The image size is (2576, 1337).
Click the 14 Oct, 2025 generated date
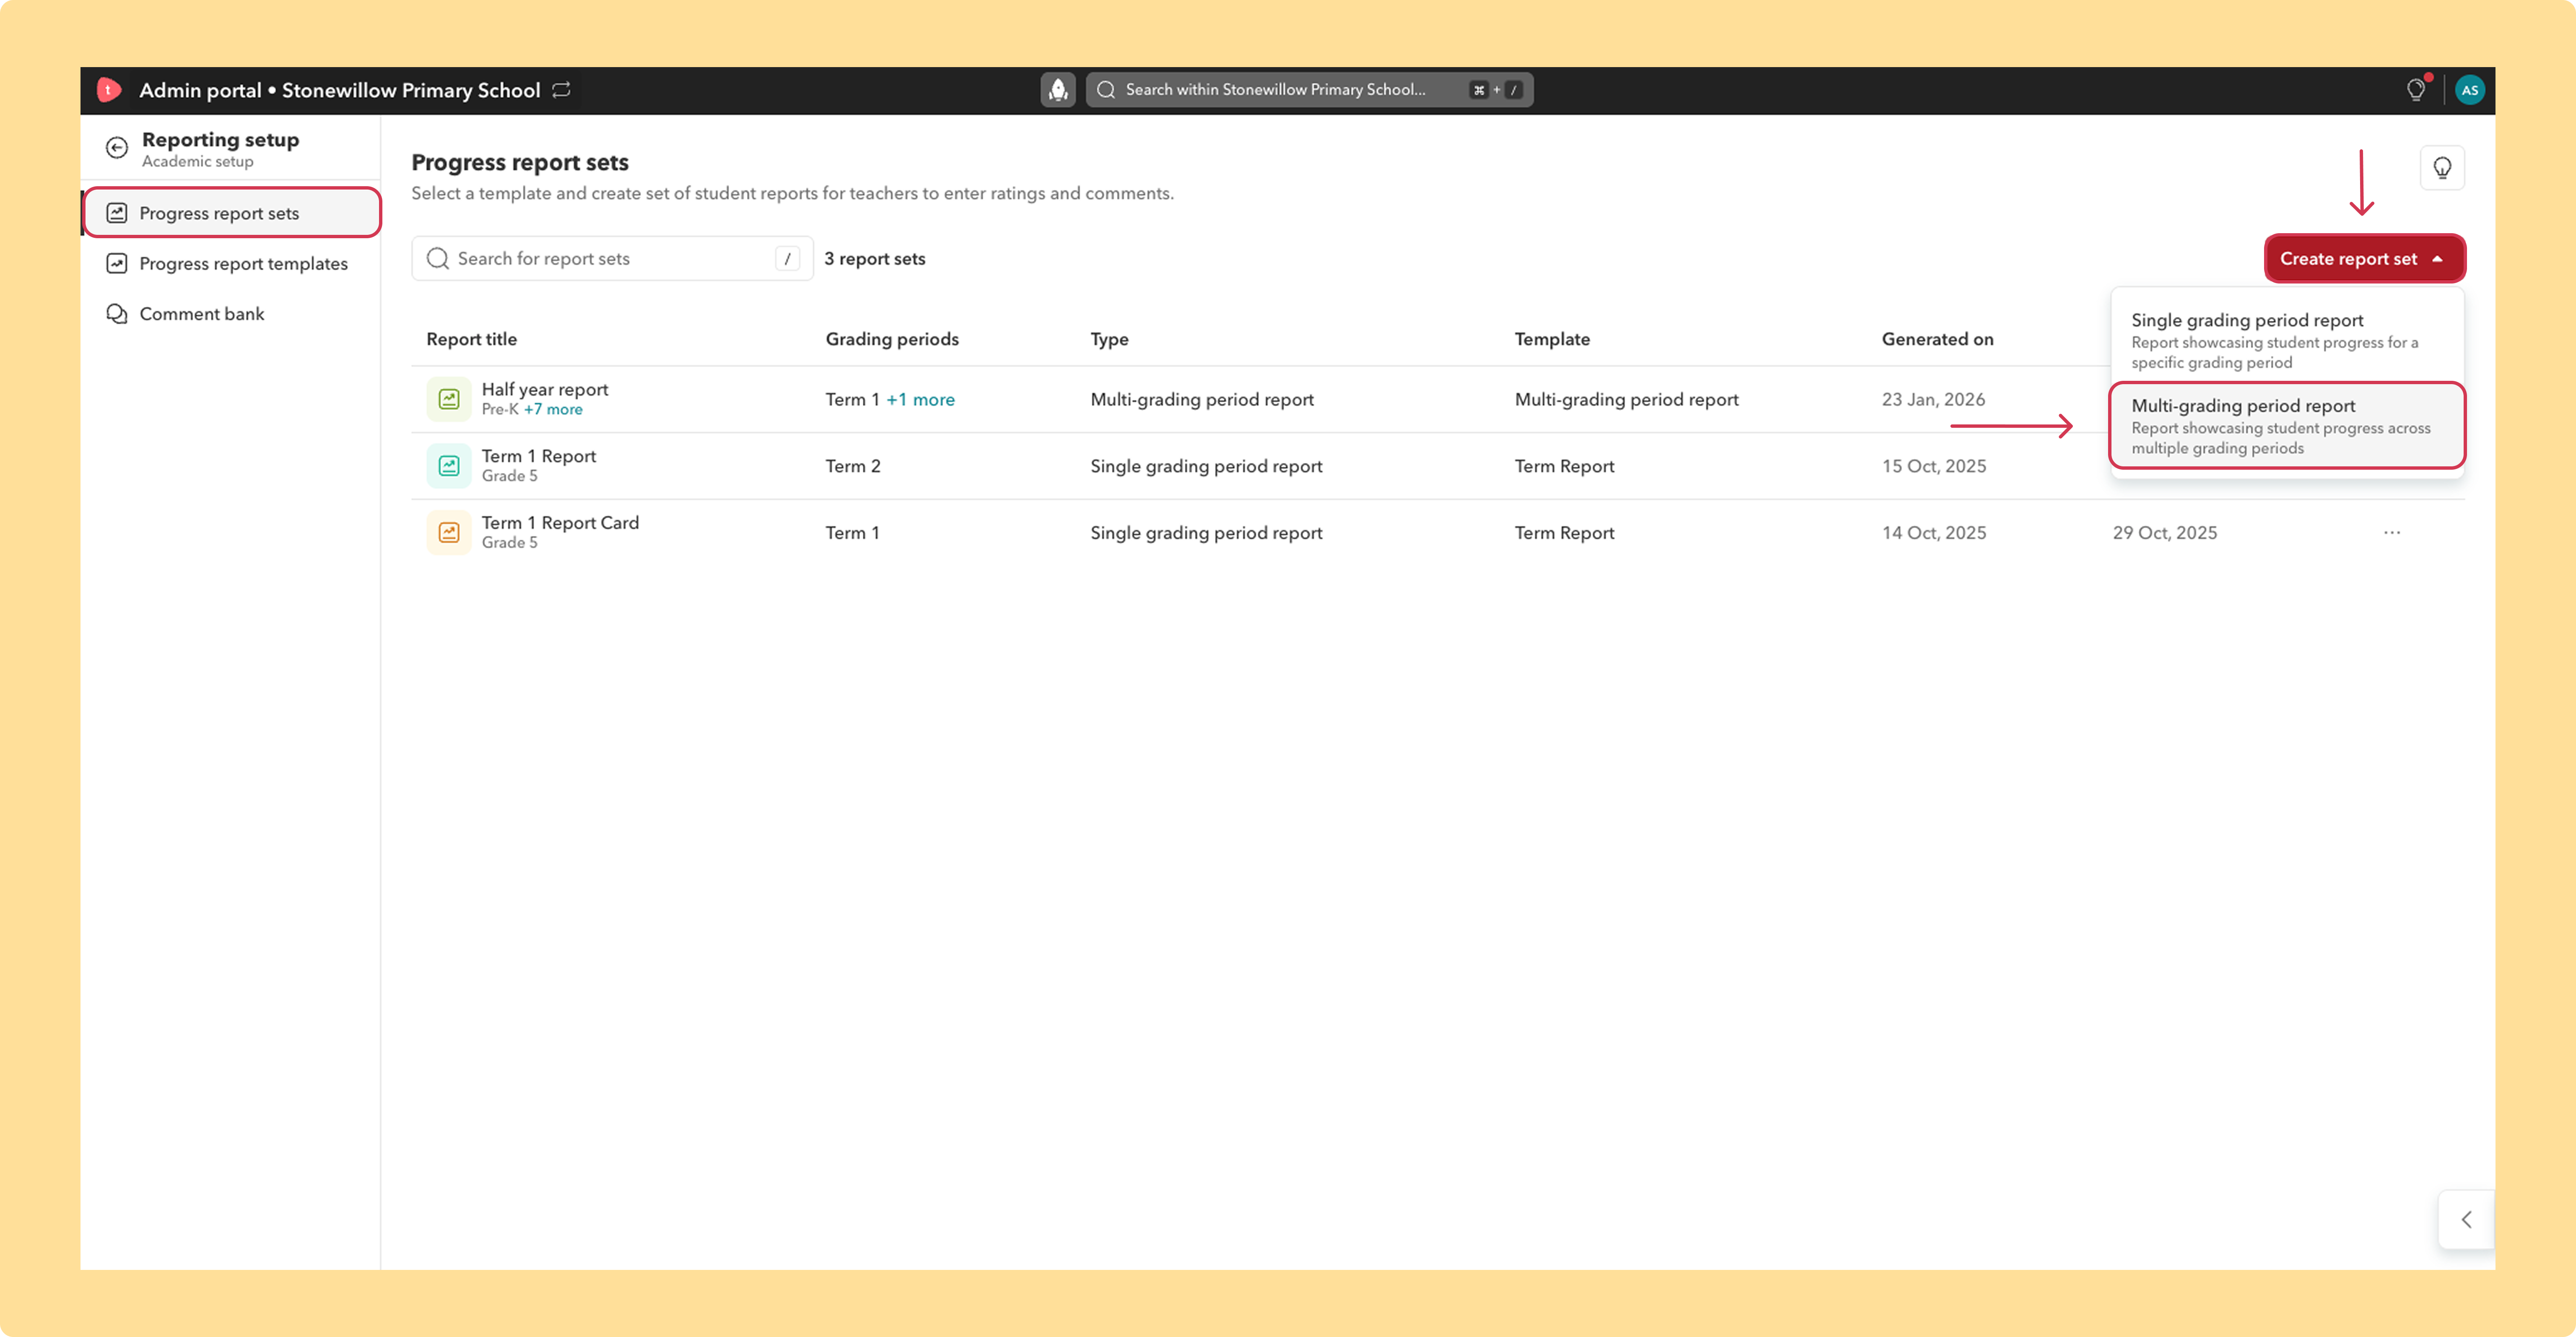tap(1934, 533)
